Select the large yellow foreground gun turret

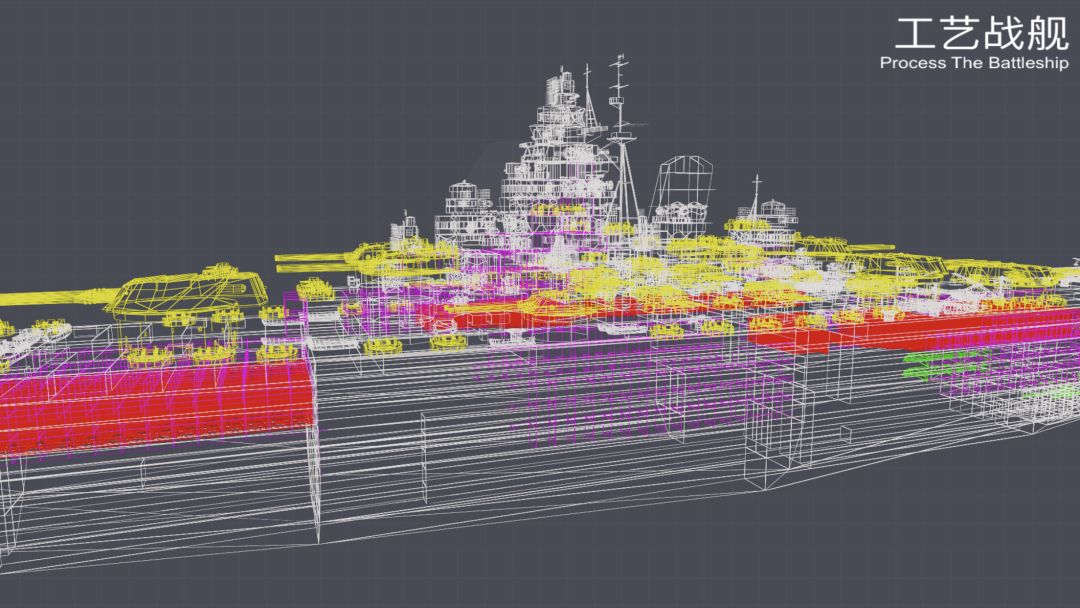pyautogui.click(x=189, y=292)
